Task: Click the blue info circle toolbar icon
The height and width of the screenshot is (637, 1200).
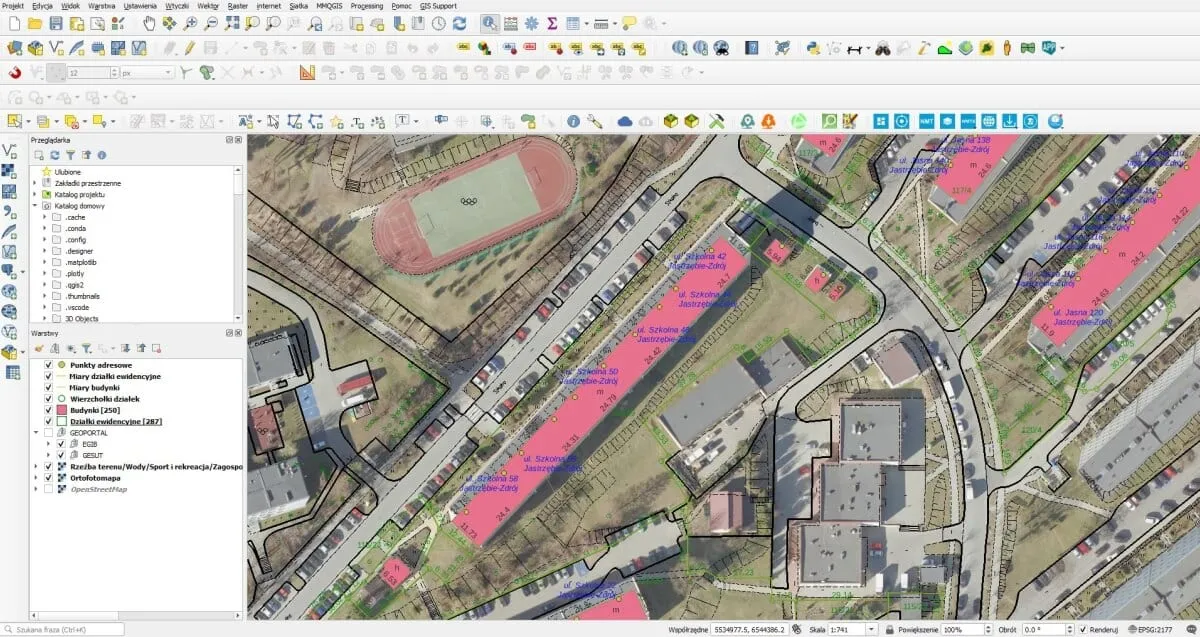Action: 573,120
